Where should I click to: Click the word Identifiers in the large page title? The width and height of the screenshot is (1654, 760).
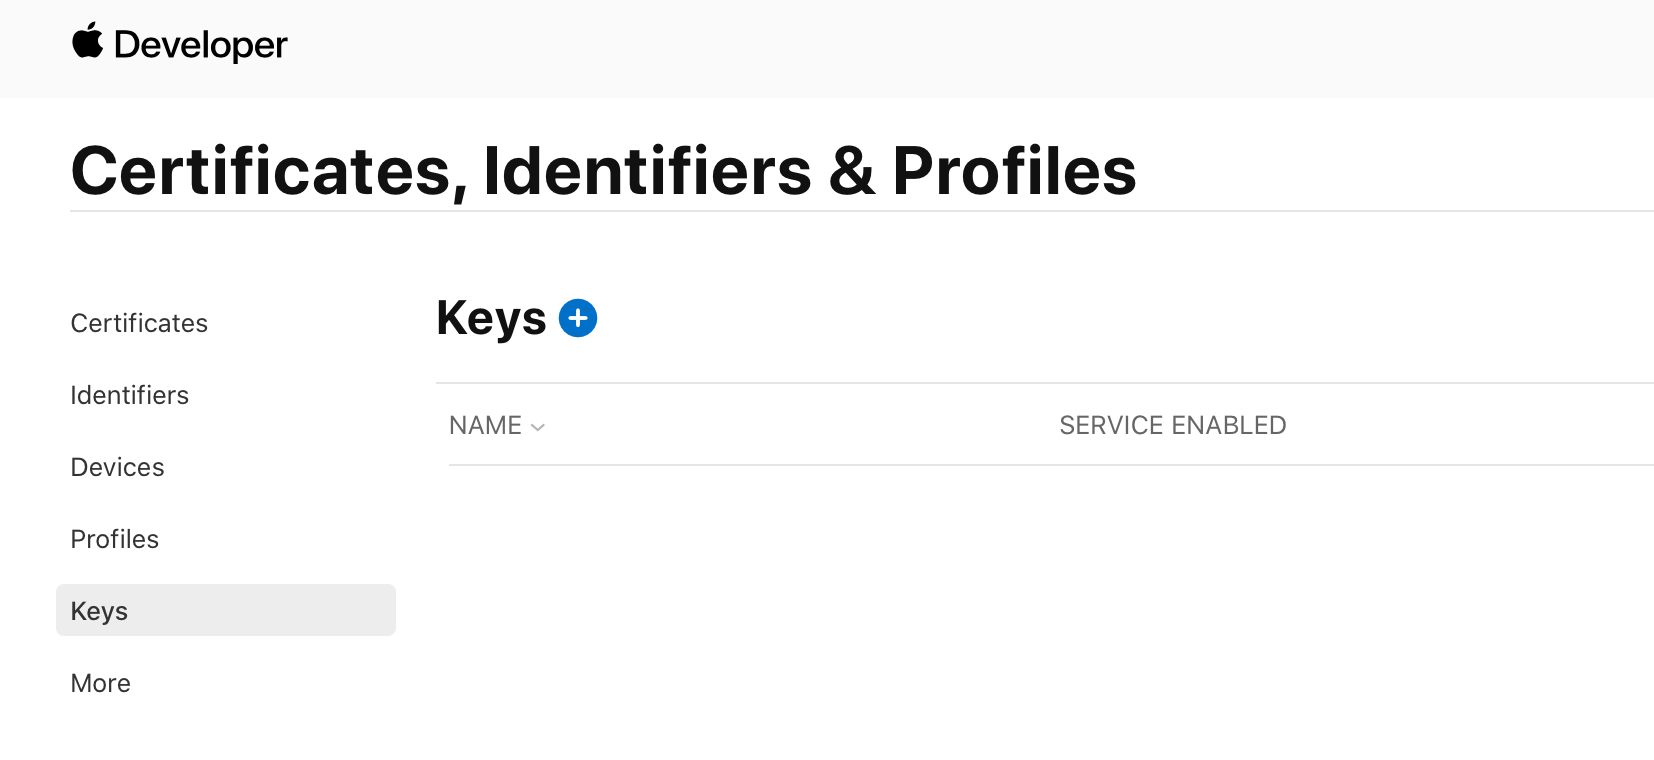tap(647, 170)
